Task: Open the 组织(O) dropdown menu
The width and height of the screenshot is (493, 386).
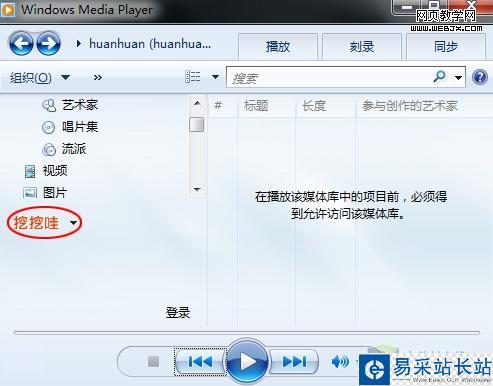Action: tap(40, 78)
